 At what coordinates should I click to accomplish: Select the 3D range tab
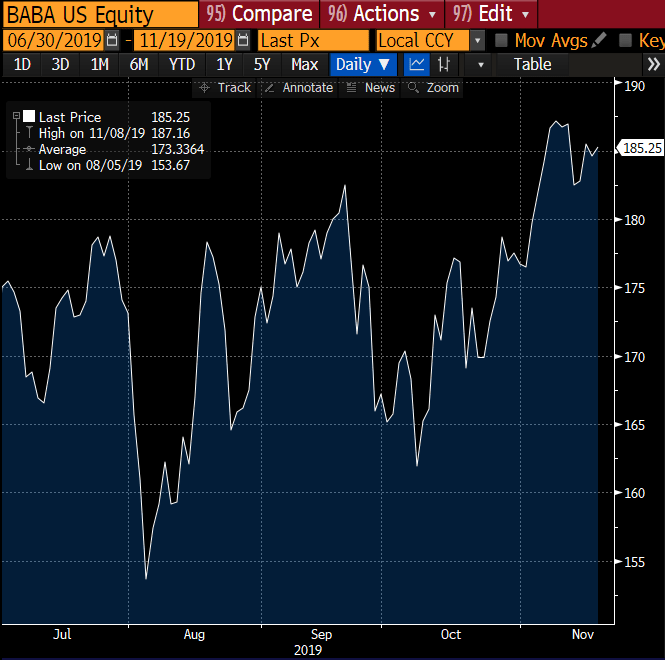(x=60, y=64)
